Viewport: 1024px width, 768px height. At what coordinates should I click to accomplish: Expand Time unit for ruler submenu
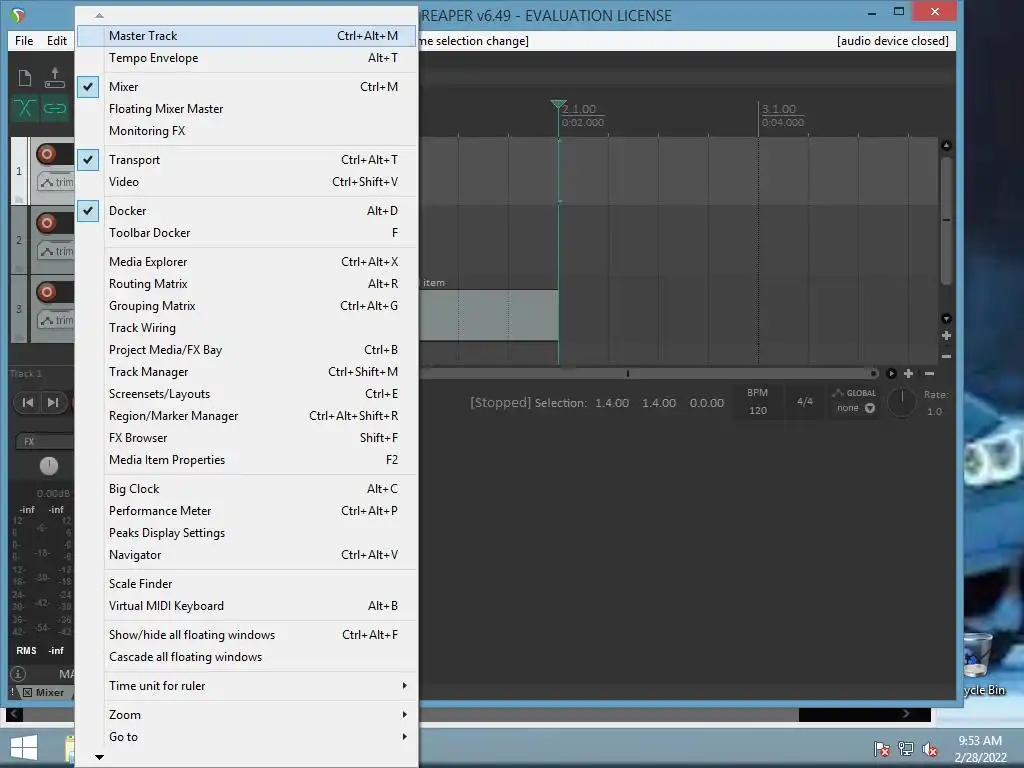click(247, 686)
